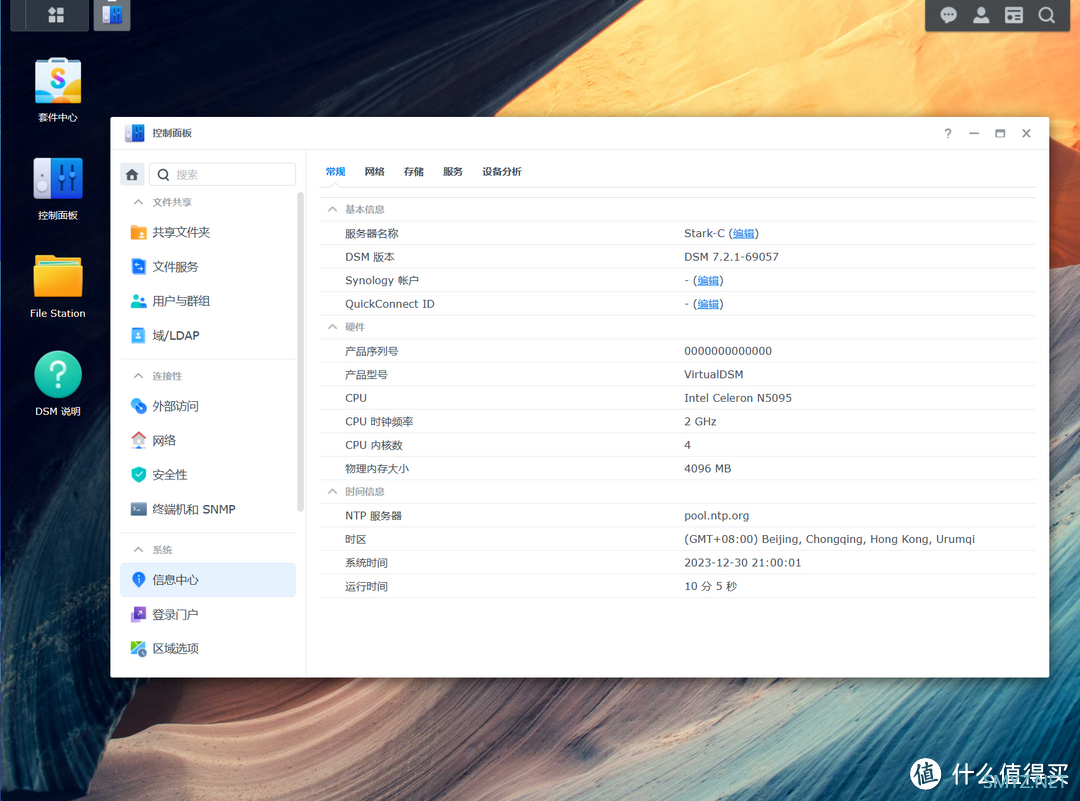
Task: Open 文件服务 in sidebar
Action: point(208,267)
